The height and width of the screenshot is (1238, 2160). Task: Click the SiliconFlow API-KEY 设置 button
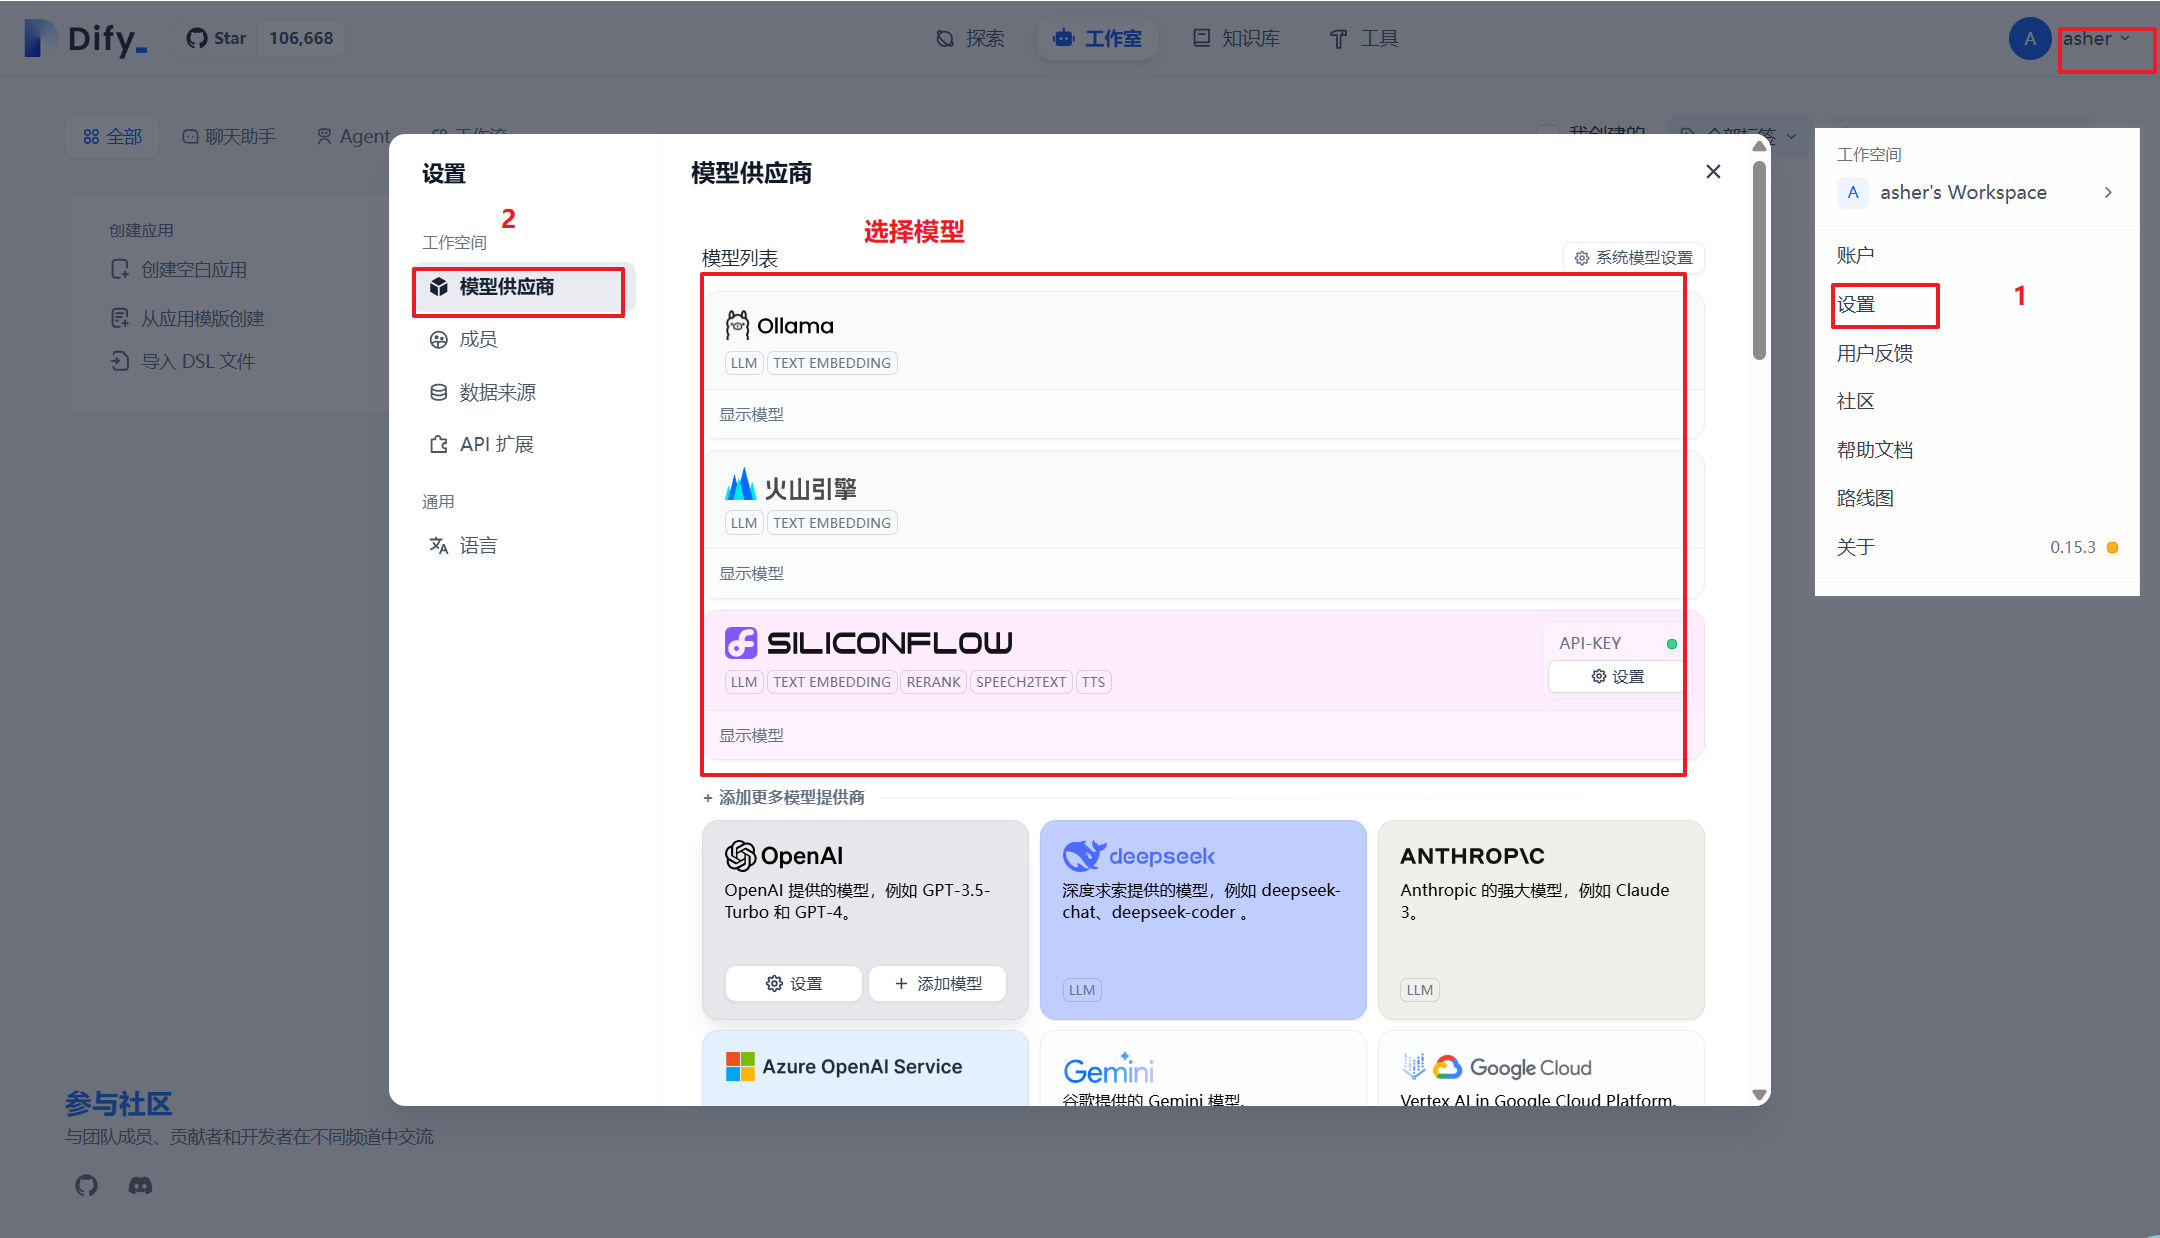coord(1617,677)
